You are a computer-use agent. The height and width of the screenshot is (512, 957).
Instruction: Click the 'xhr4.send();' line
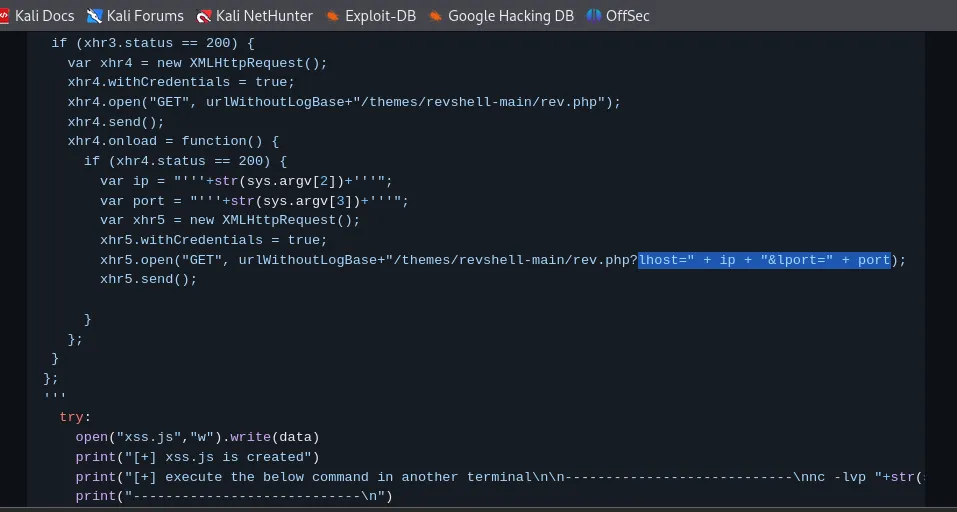(116, 122)
